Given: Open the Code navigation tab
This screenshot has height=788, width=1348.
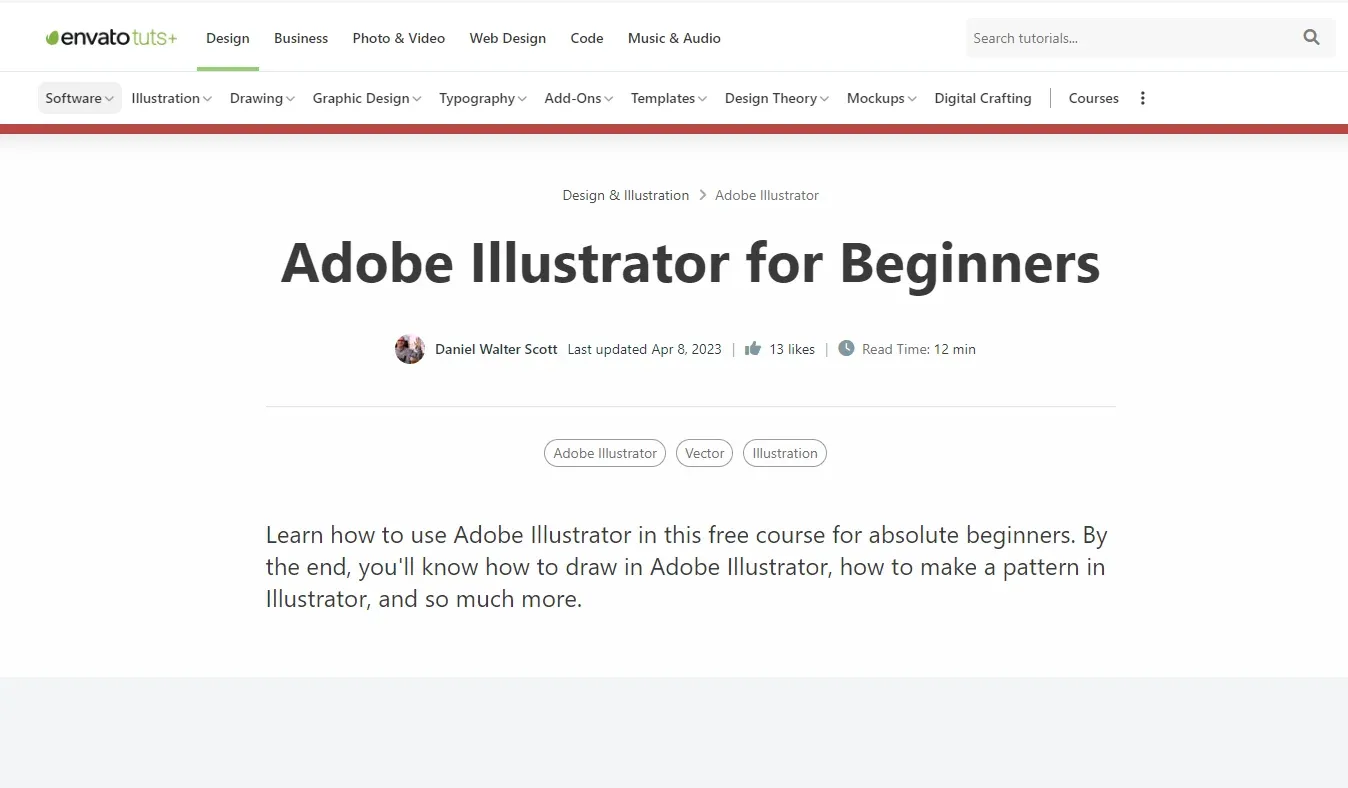Looking at the screenshot, I should click(x=587, y=38).
